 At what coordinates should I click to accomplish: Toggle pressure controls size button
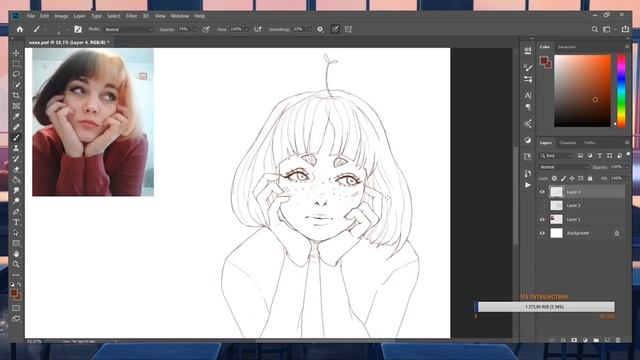(335, 29)
